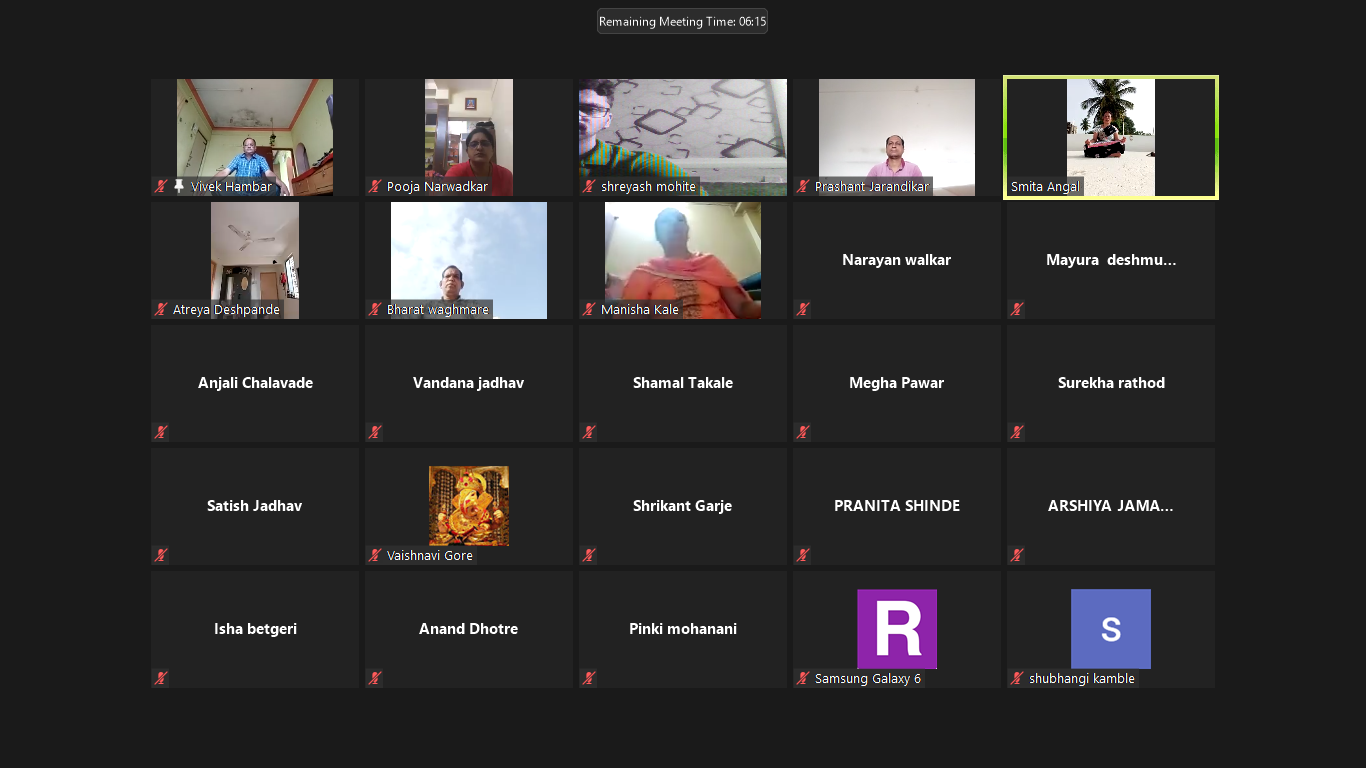The width and height of the screenshot is (1366, 768).
Task: Select Atreya Deshpande's video feed
Action: point(255,260)
